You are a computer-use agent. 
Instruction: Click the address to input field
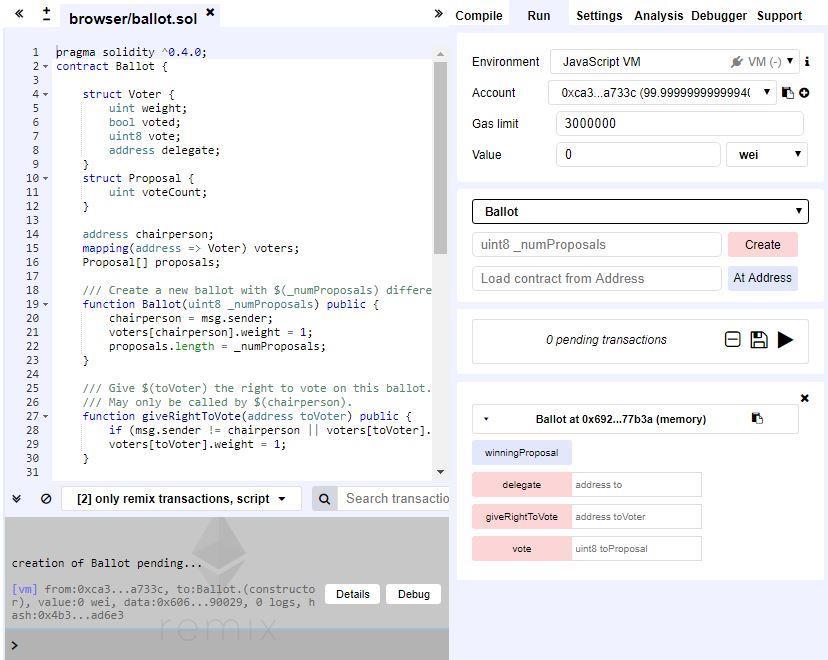click(x=636, y=485)
